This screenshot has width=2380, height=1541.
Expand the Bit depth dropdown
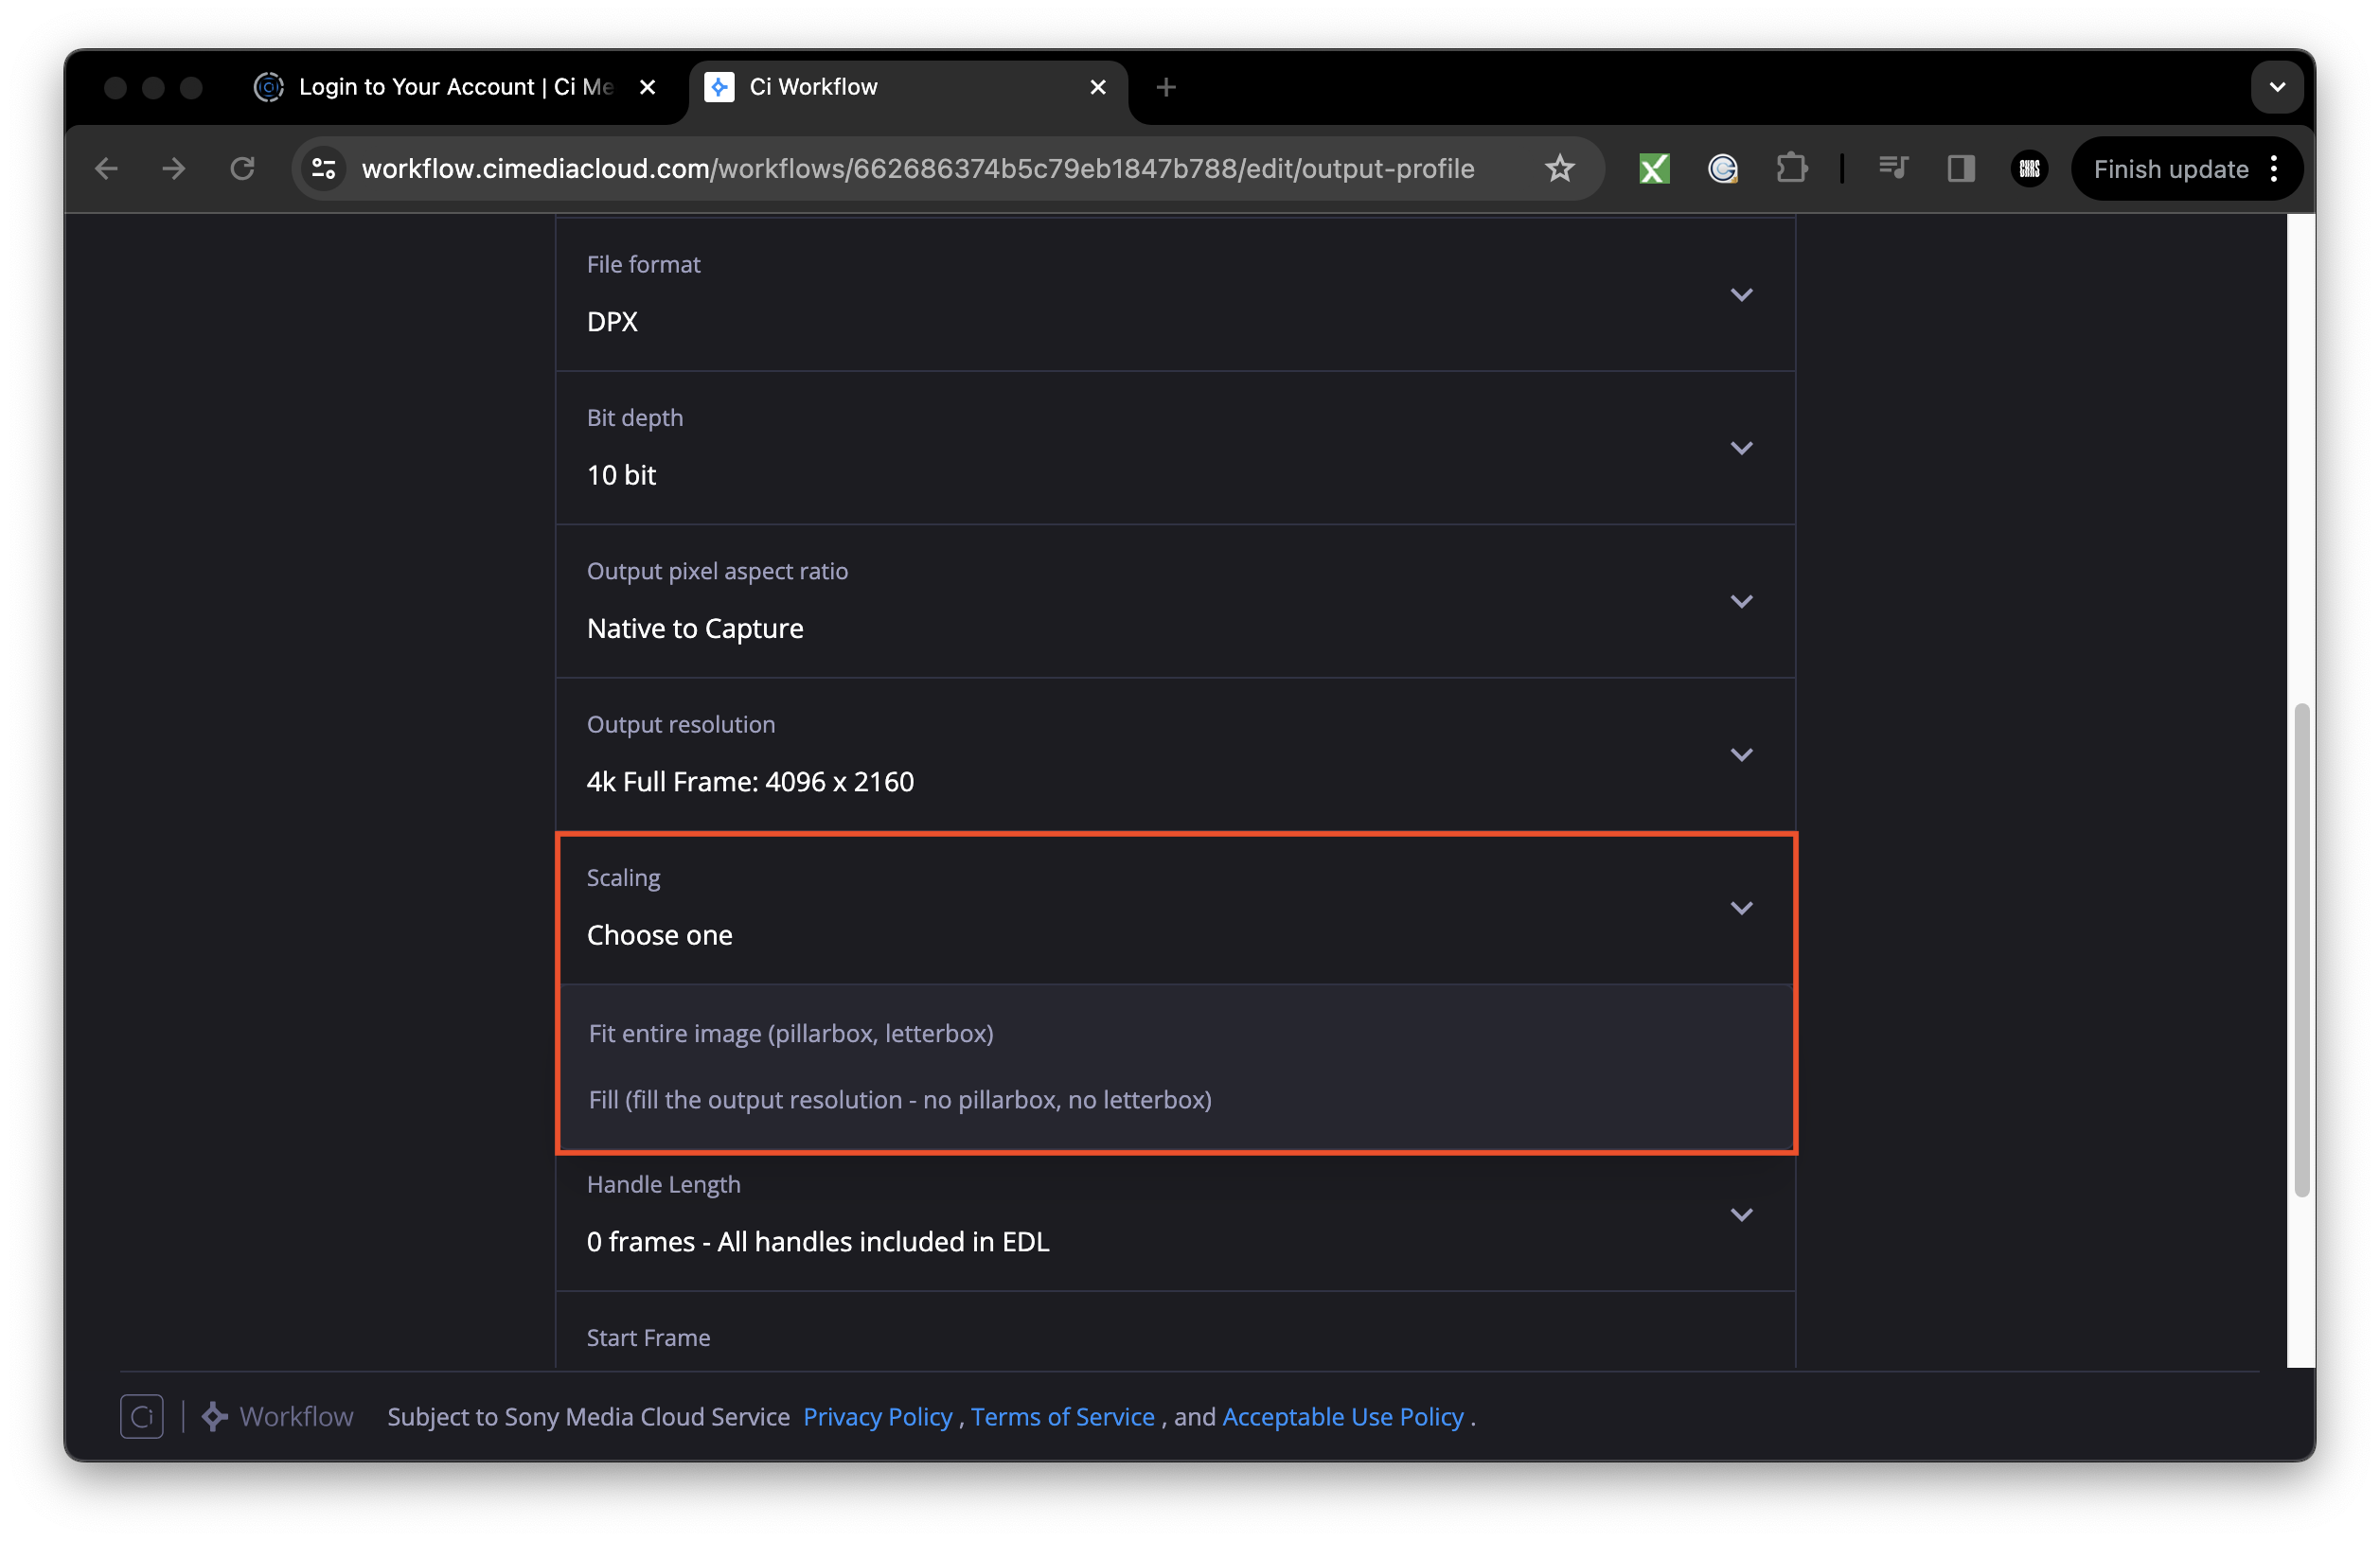pyautogui.click(x=1741, y=448)
